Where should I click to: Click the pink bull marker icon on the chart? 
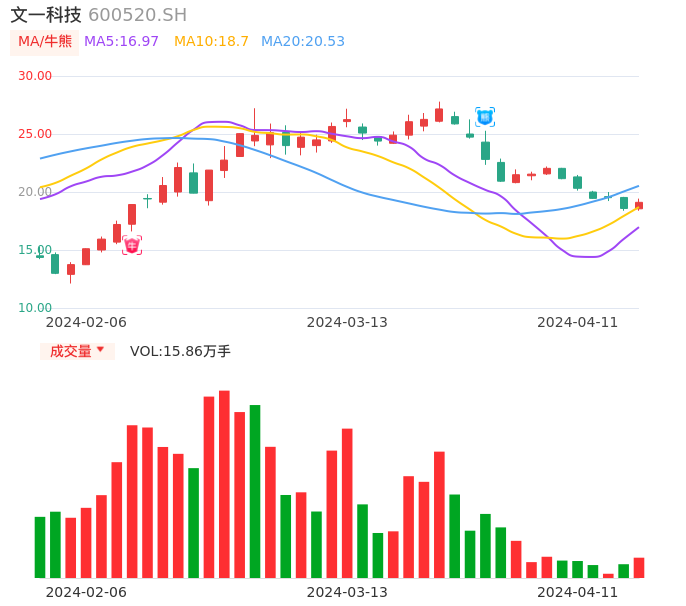(132, 245)
